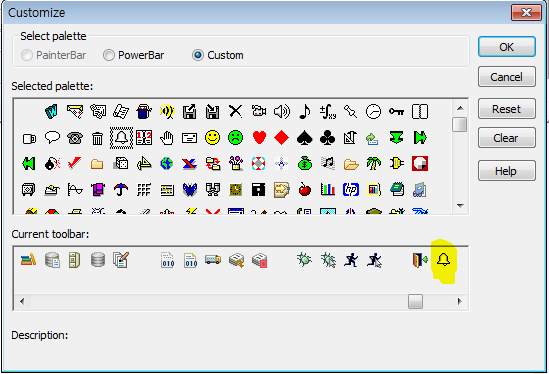Click the library books icon in Current toolbar

click(28, 259)
